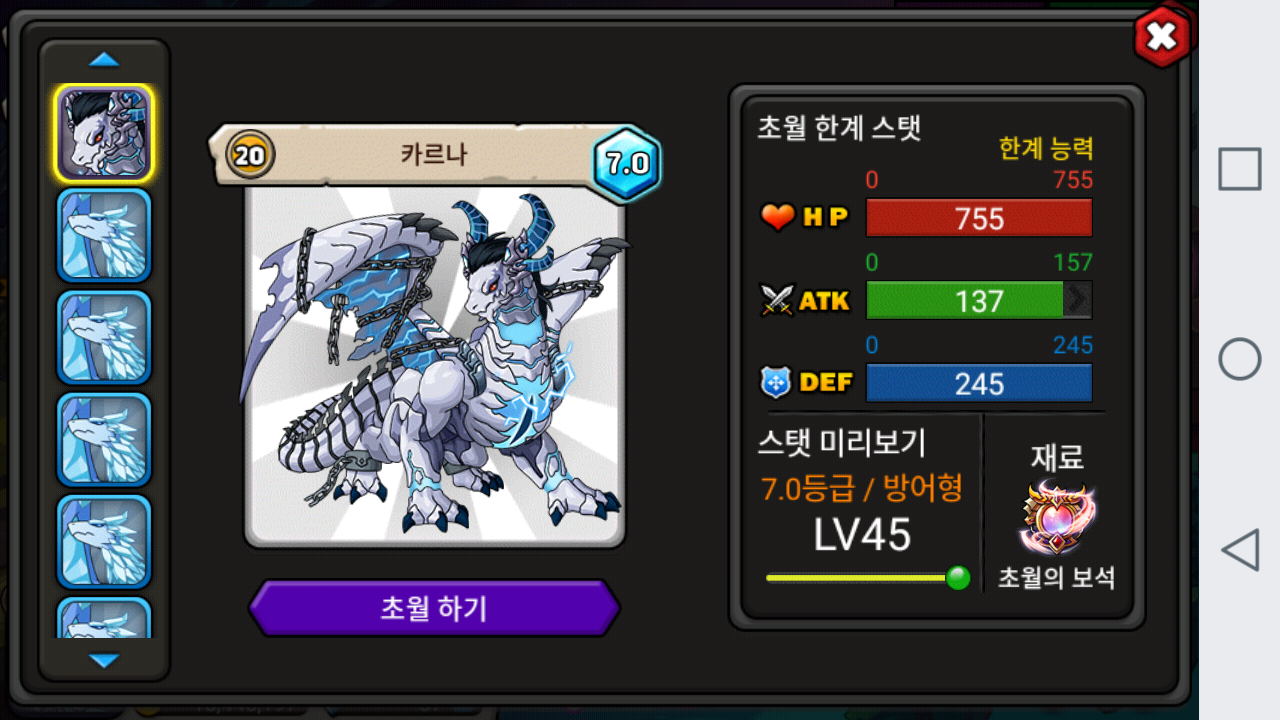Tap the 초월 하기 purple button
1280x720 pixels.
click(x=434, y=608)
